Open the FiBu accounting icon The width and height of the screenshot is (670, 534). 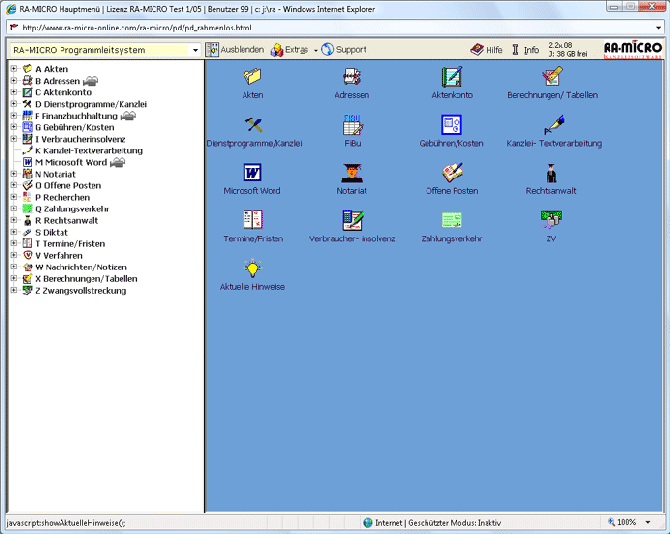click(352, 125)
